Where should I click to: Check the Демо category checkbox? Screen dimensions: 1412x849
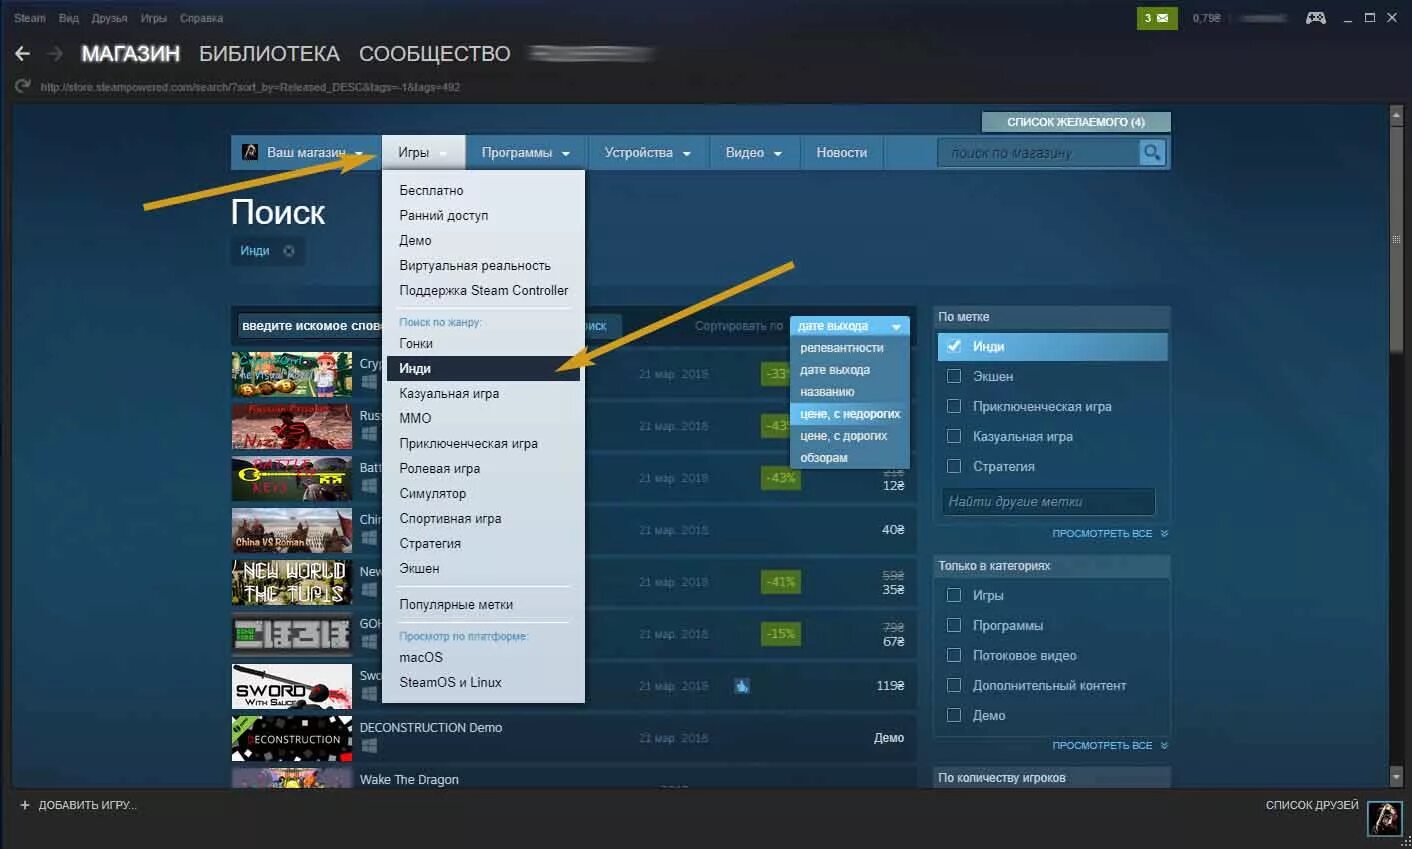954,715
